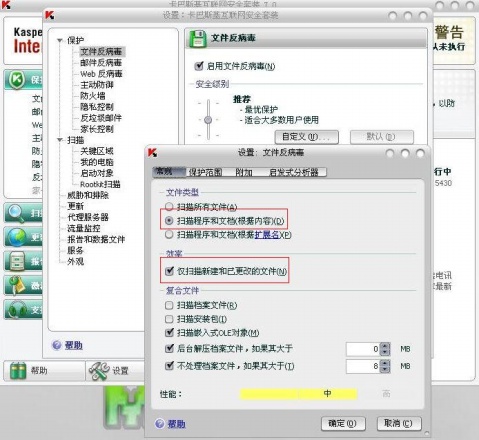The height and width of the screenshot is (440, 479).
Task: Toggle 启用文件反病毒 checkbox
Action: pos(199,66)
